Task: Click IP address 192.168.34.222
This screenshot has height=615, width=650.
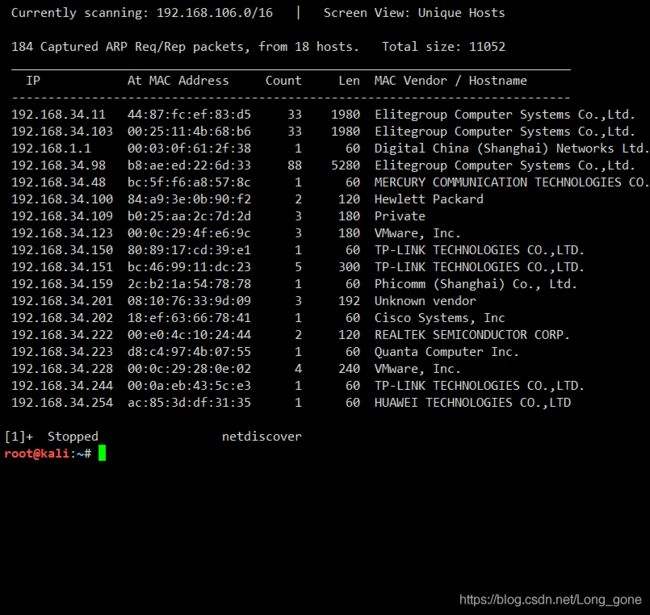Action: click(x=62, y=335)
